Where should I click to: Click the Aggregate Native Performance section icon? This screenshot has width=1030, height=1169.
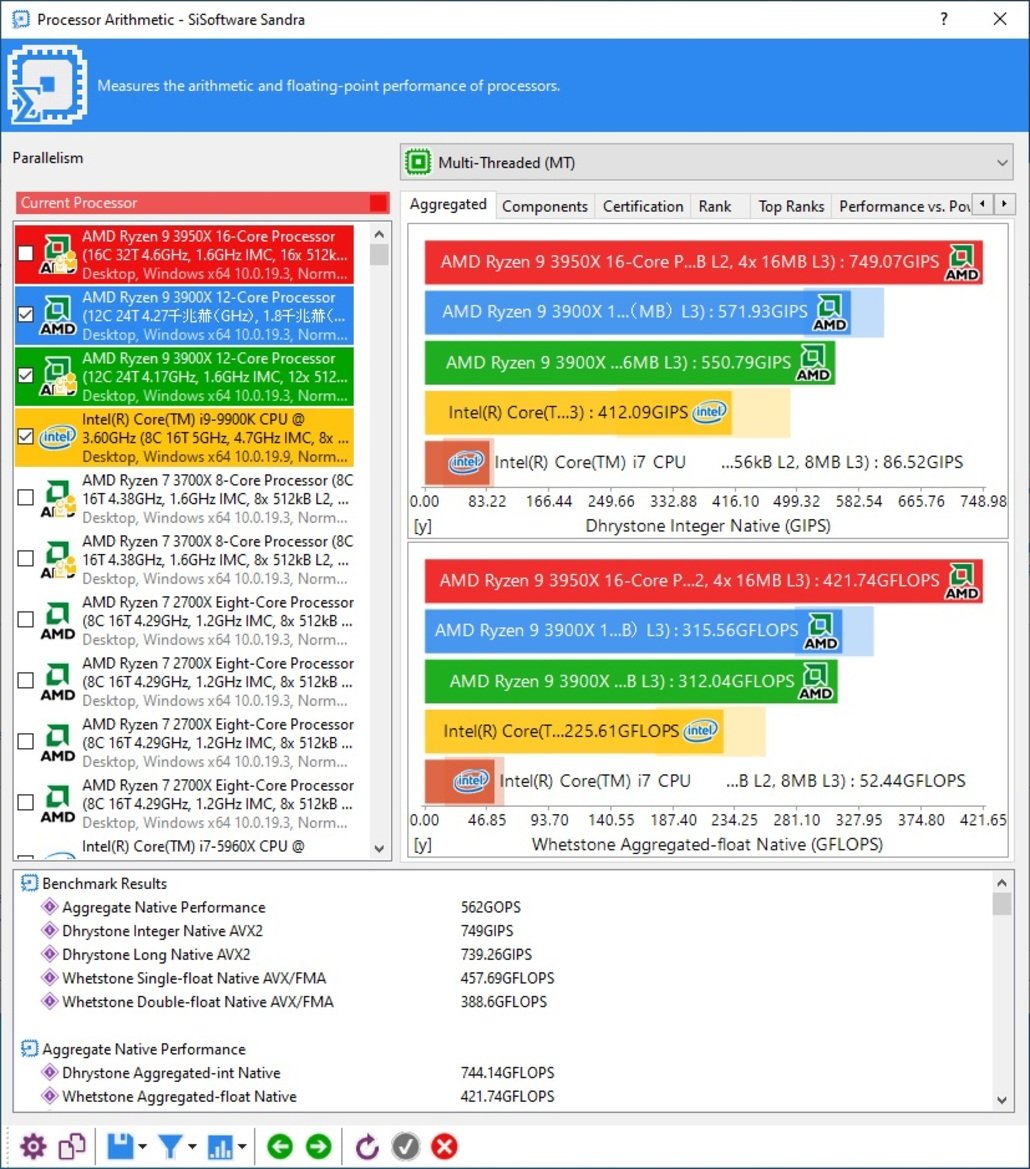29,1048
